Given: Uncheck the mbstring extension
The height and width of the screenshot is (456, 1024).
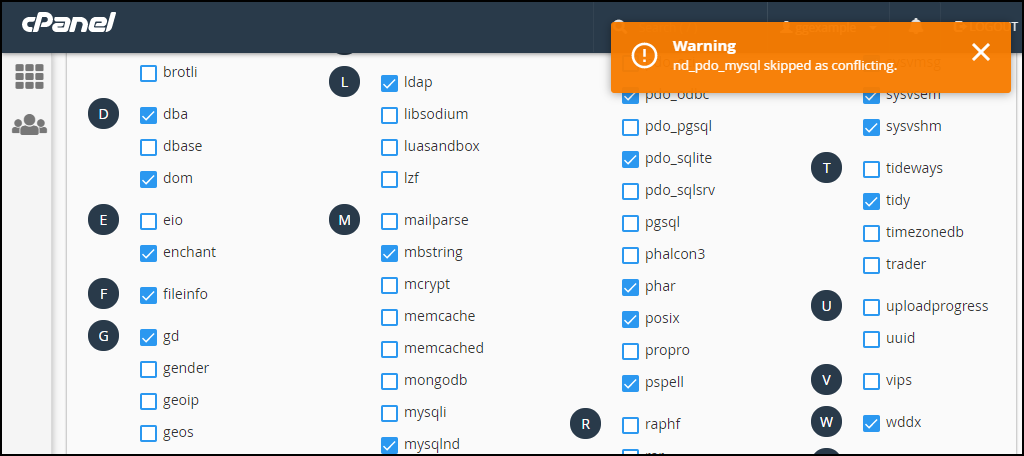Looking at the screenshot, I should (389, 253).
